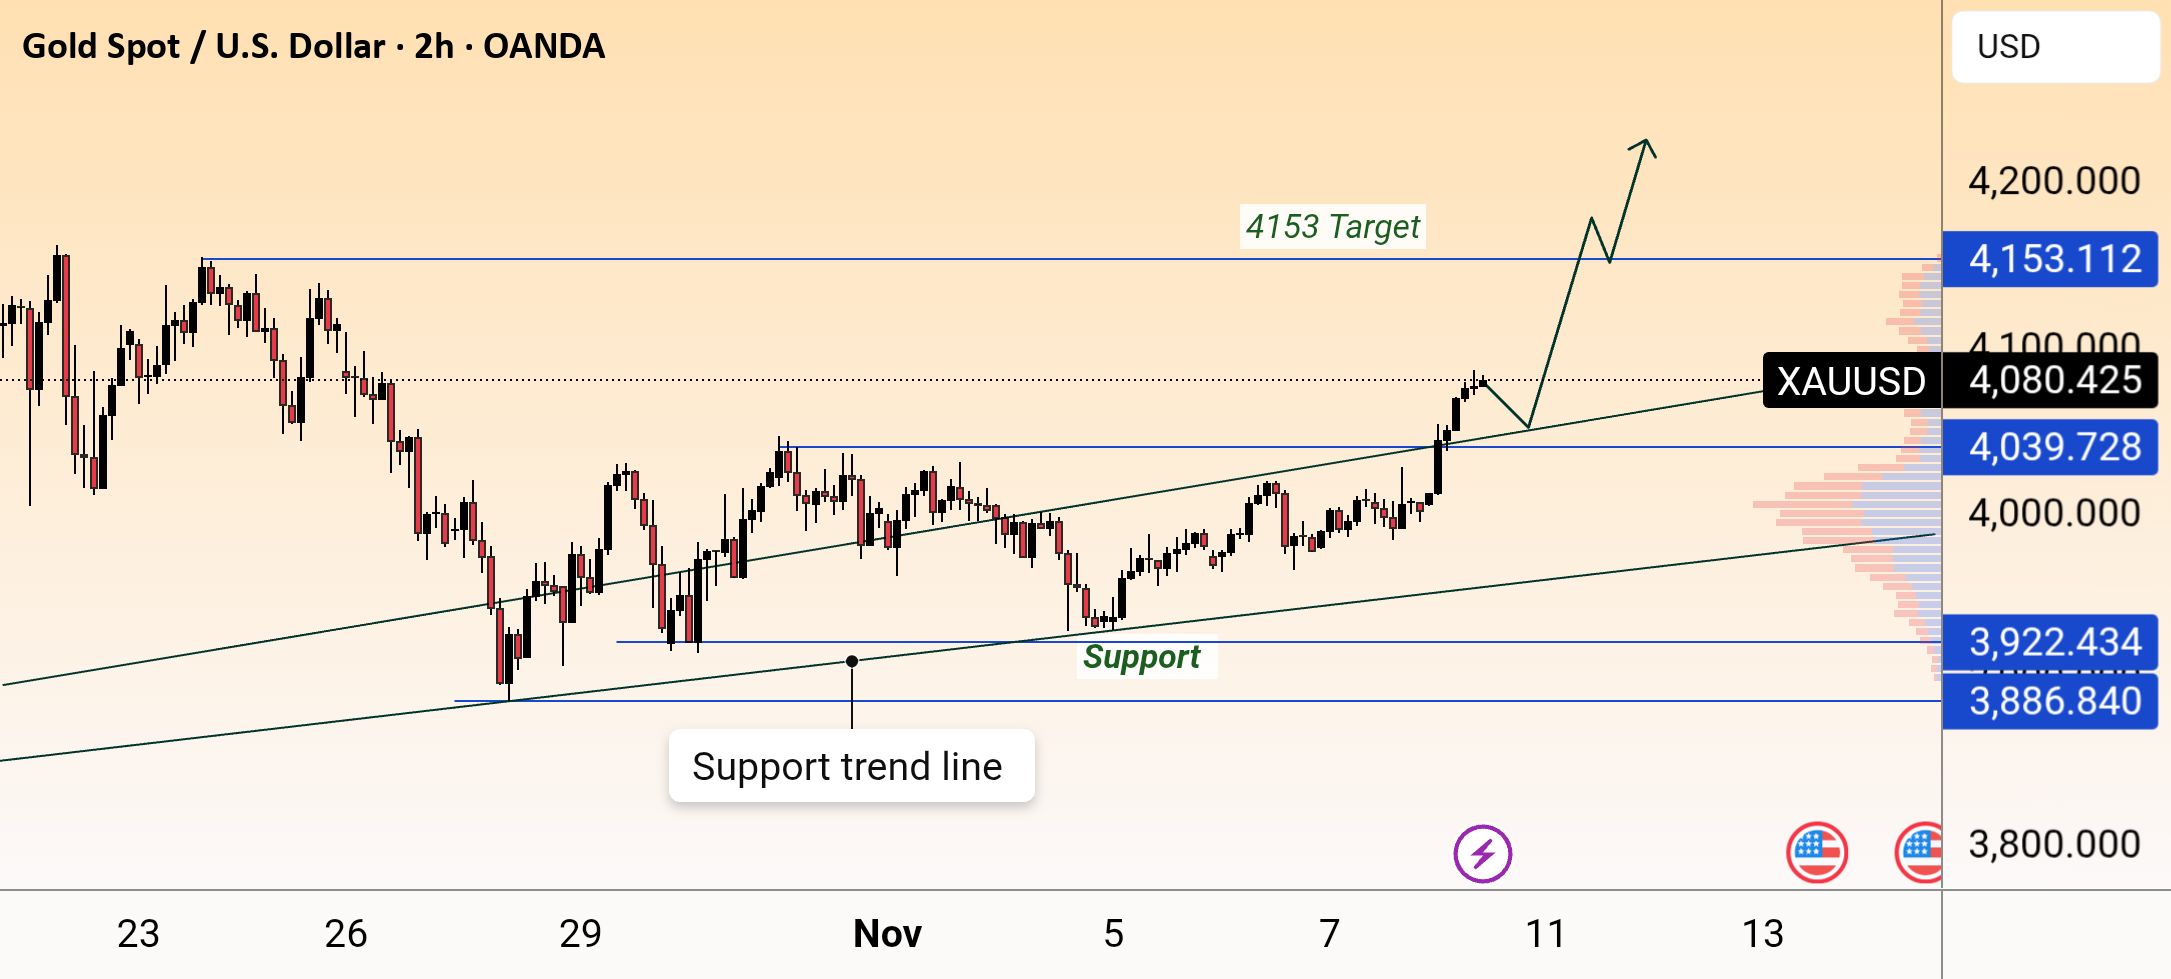Click the black anchor dot on the support trend line
The height and width of the screenshot is (979, 2171).
coord(852,661)
